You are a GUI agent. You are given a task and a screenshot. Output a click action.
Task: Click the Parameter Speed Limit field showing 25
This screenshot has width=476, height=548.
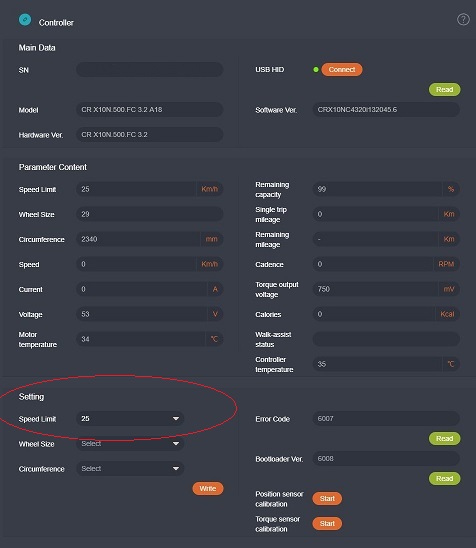[x=150, y=189]
